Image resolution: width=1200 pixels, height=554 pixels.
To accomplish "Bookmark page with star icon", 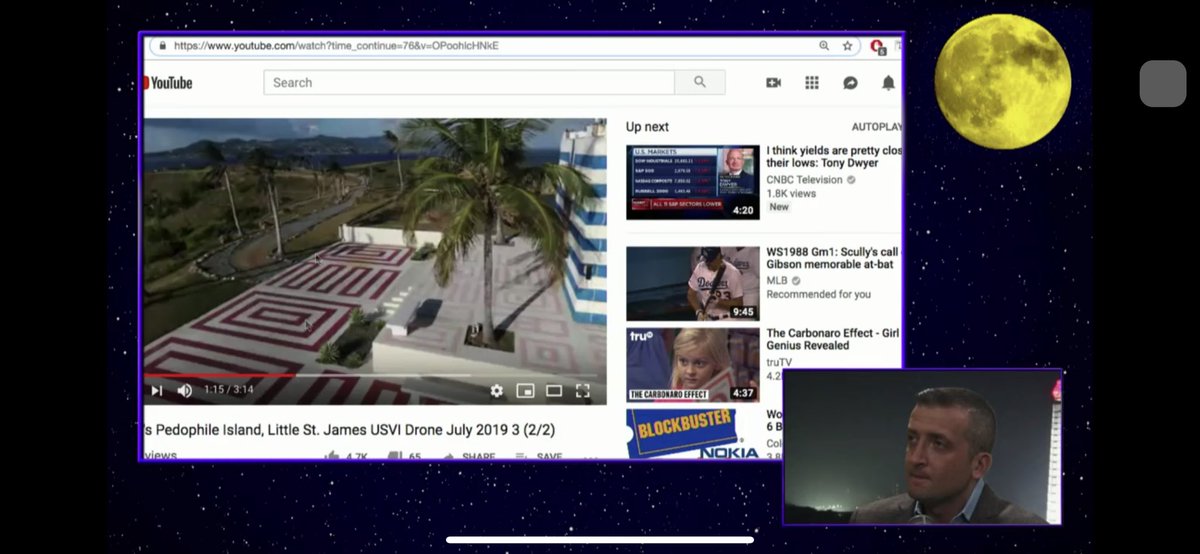I will (847, 46).
